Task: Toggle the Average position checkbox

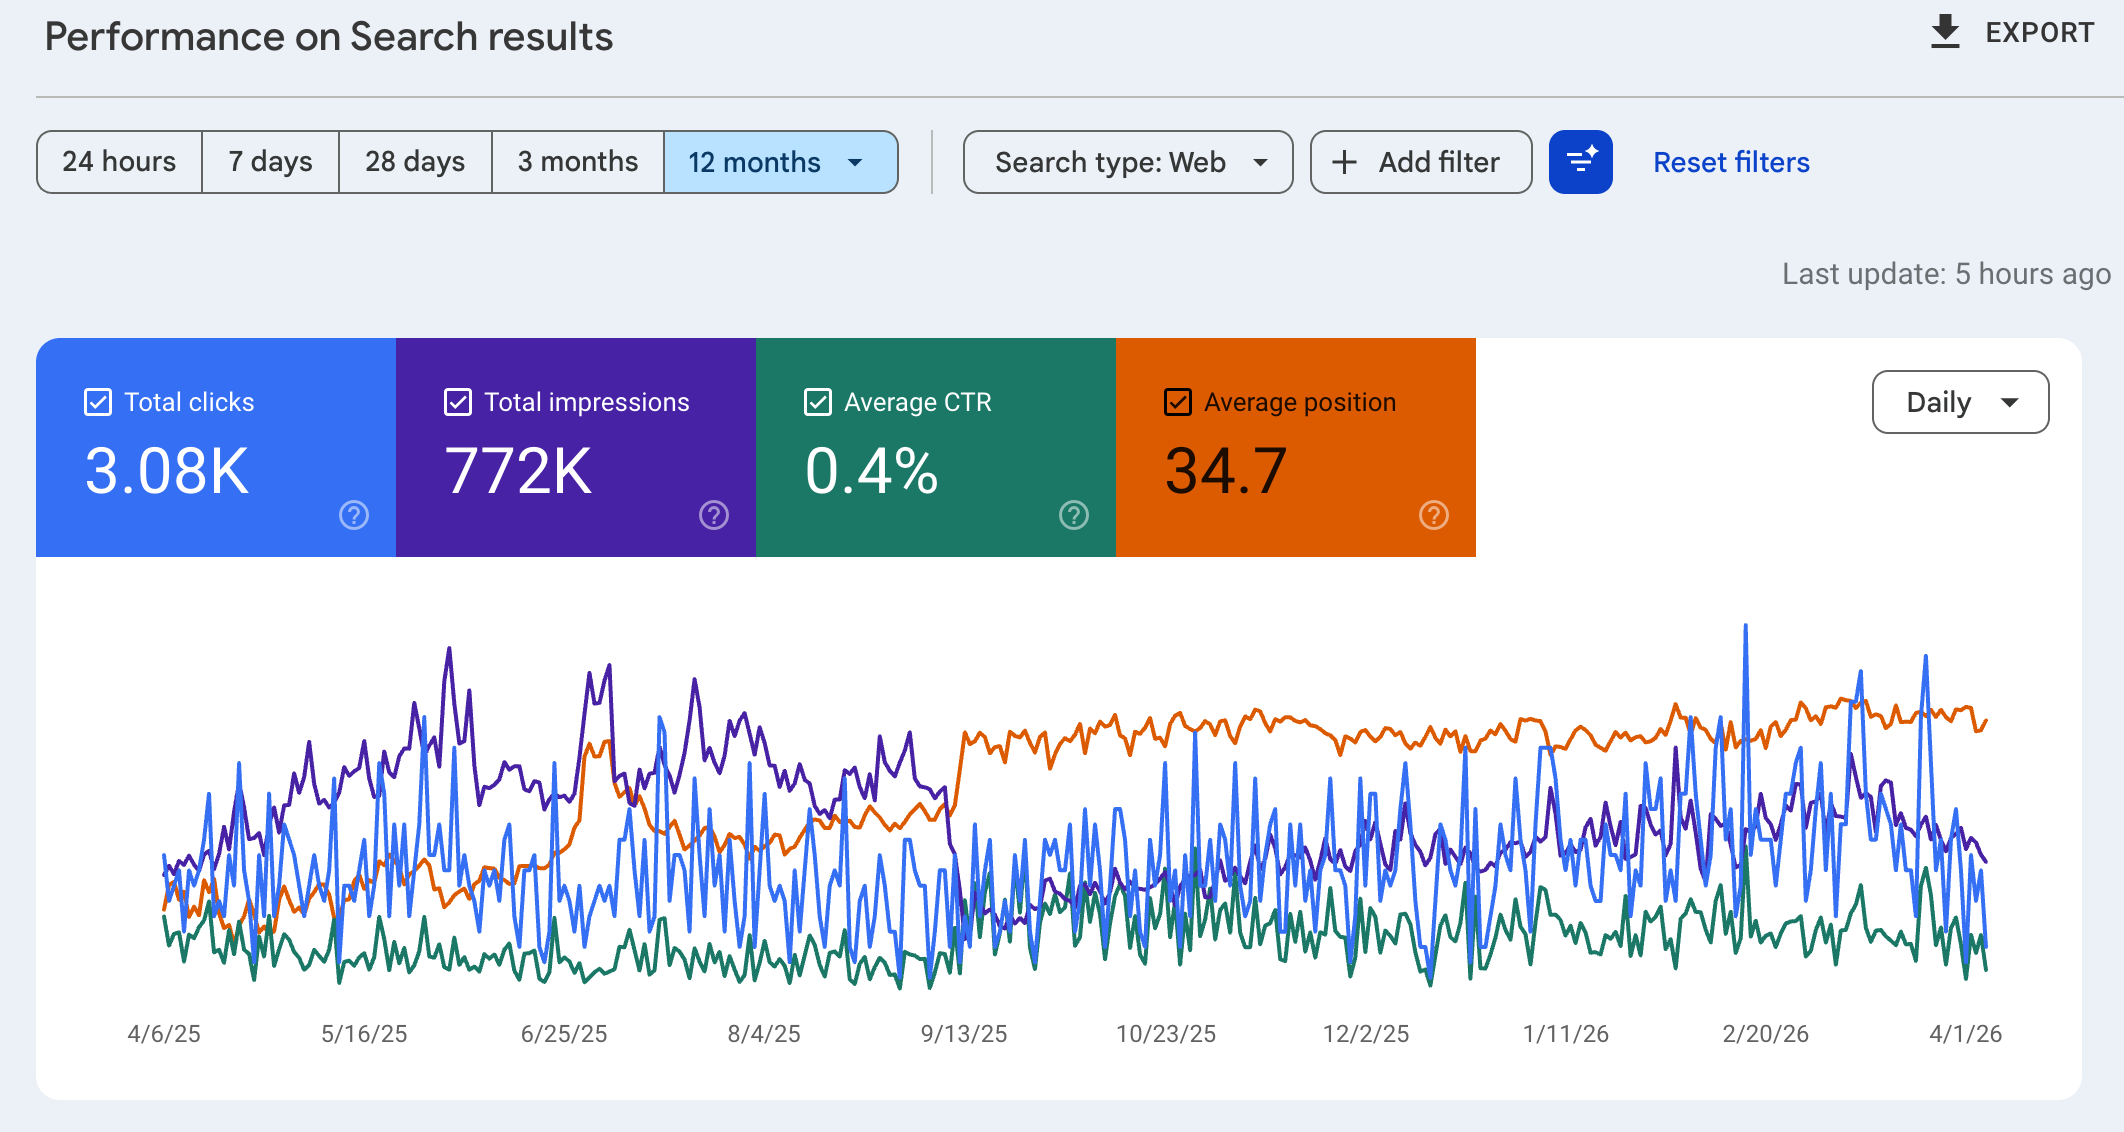Action: click(1178, 402)
